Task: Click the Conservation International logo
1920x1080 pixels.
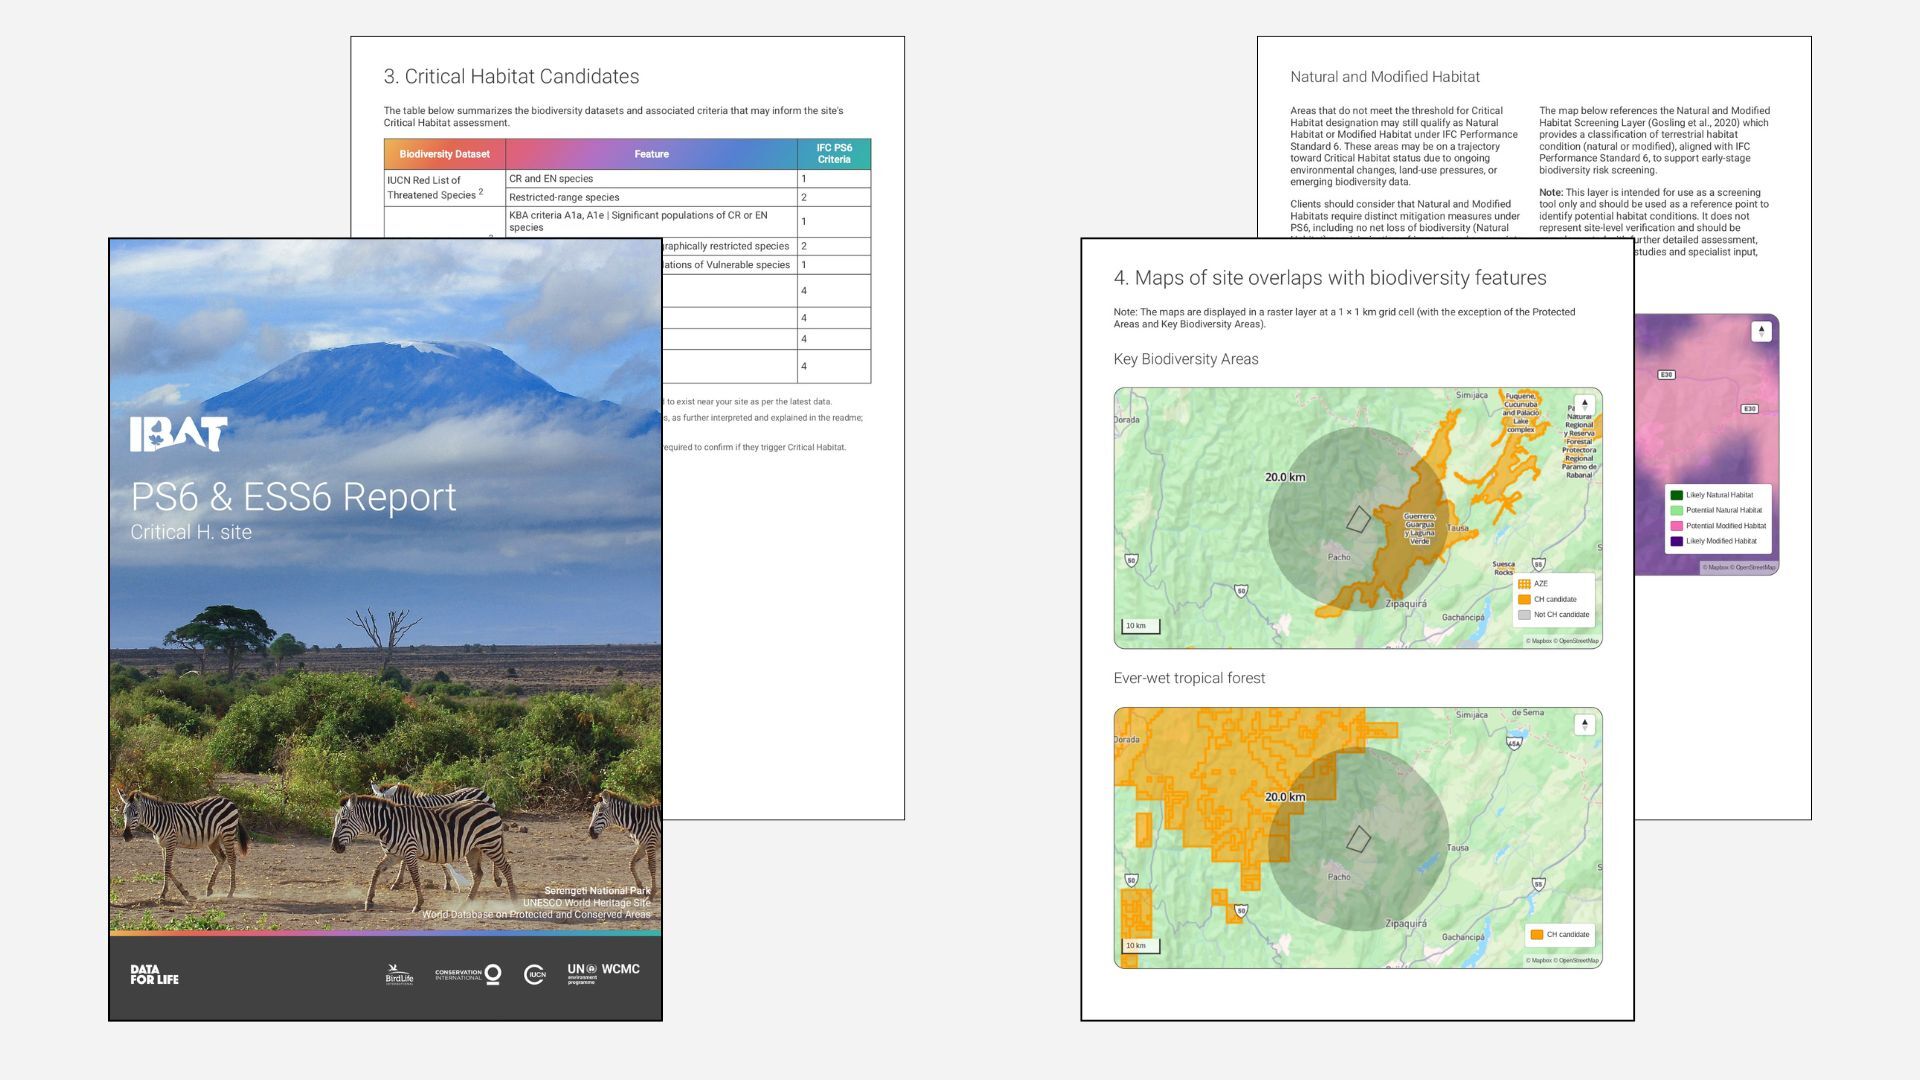Action: (468, 974)
